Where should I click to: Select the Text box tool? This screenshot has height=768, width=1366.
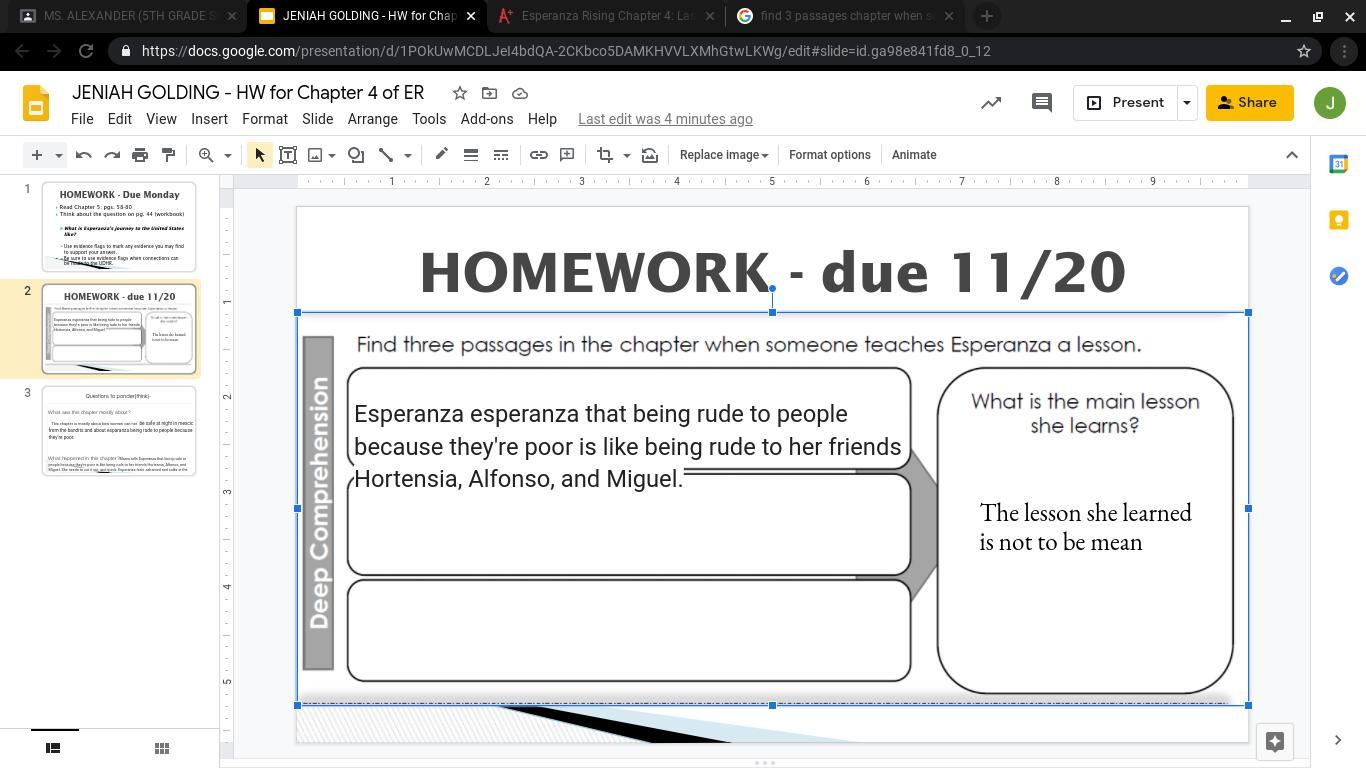coord(288,155)
